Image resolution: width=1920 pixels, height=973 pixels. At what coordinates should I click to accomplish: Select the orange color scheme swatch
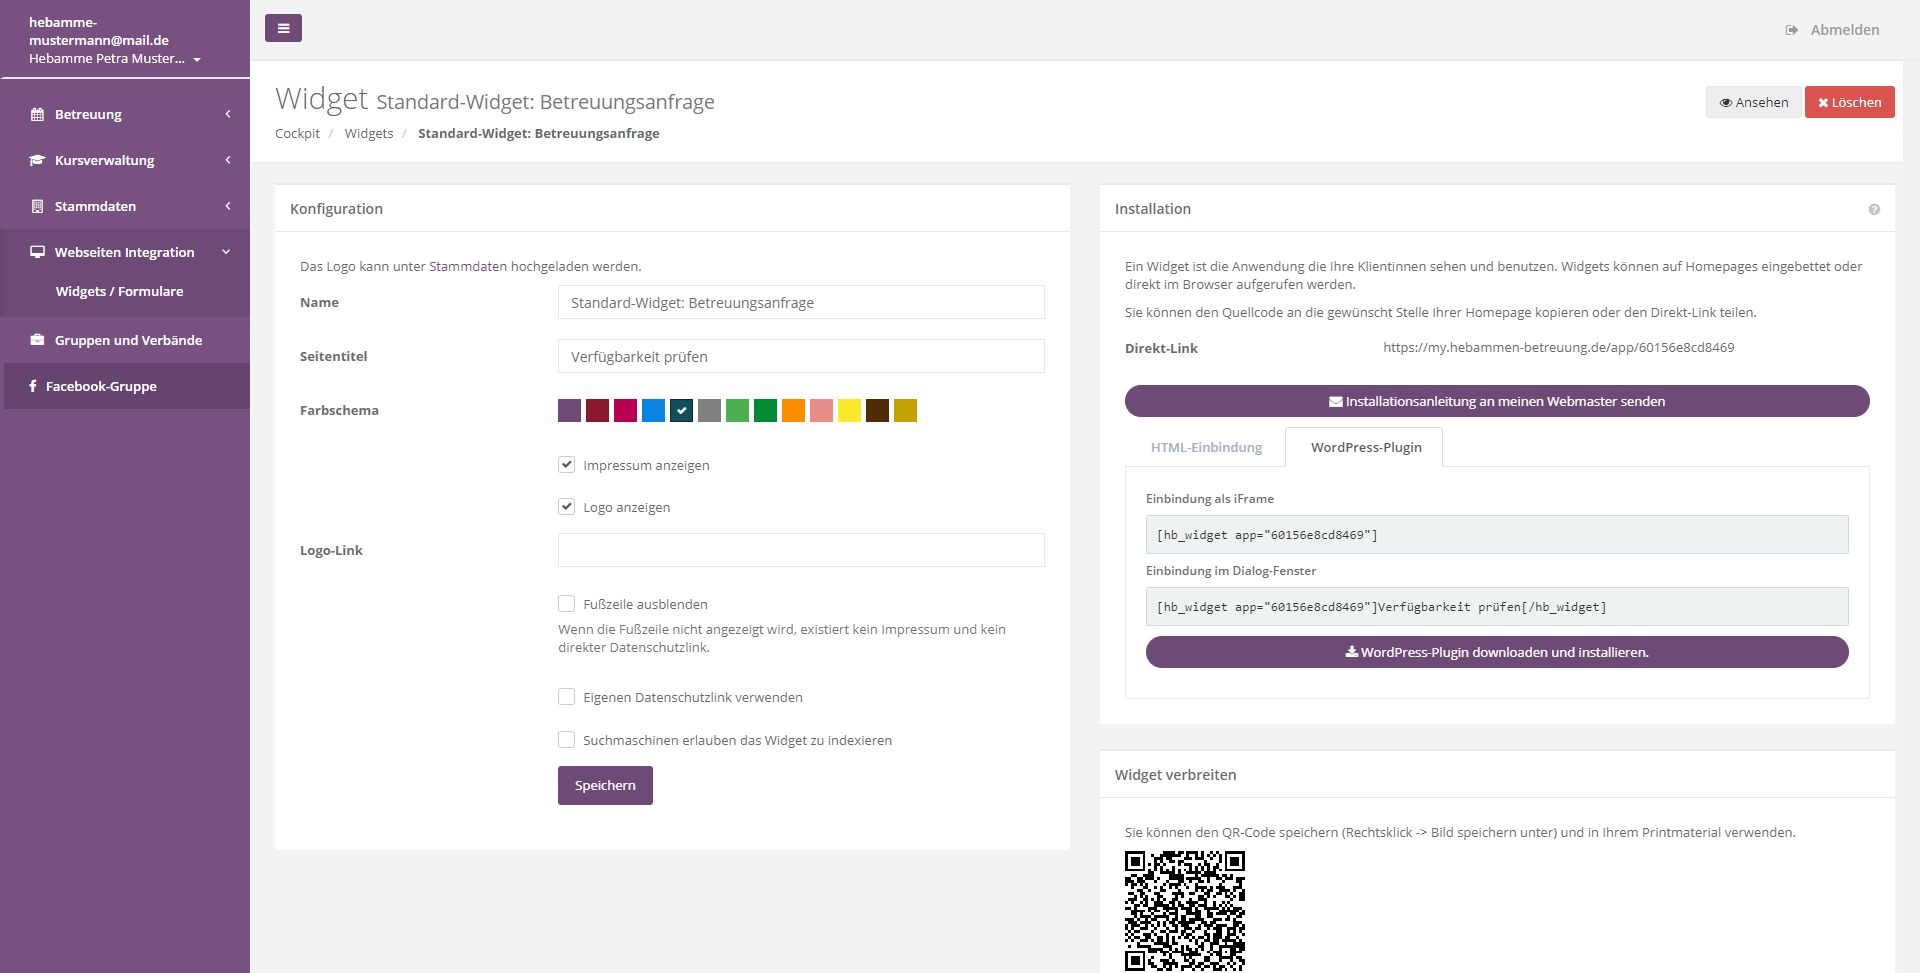click(x=793, y=410)
